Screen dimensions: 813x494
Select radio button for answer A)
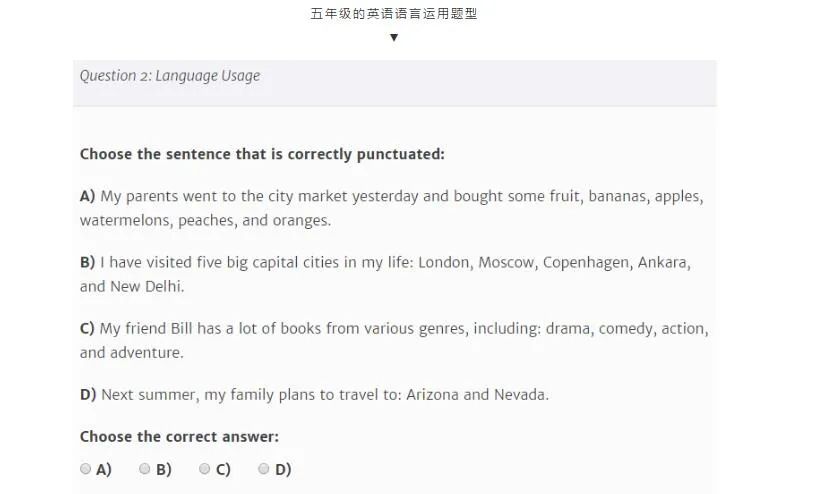click(x=86, y=469)
